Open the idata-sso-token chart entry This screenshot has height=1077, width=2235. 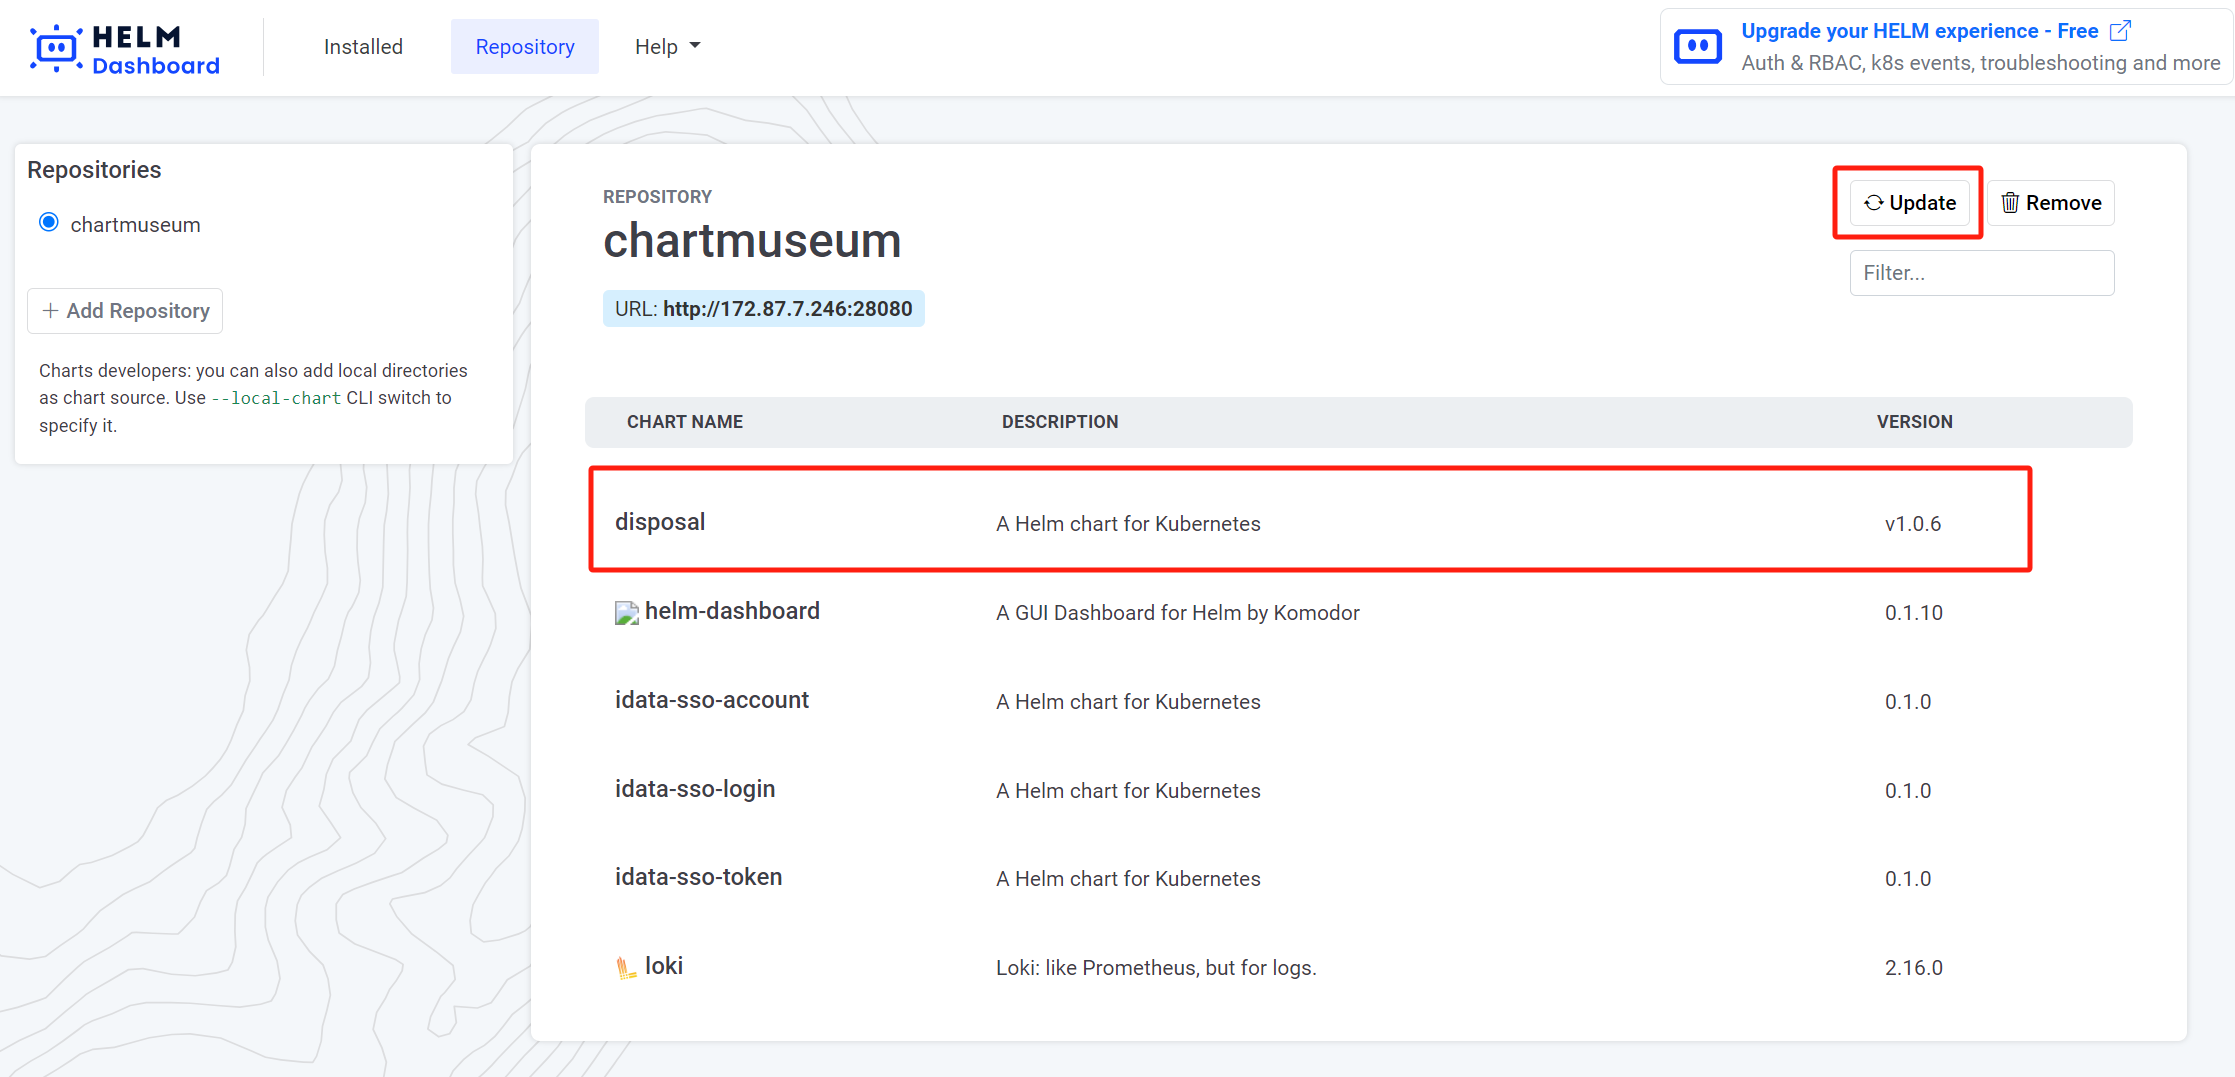click(698, 877)
